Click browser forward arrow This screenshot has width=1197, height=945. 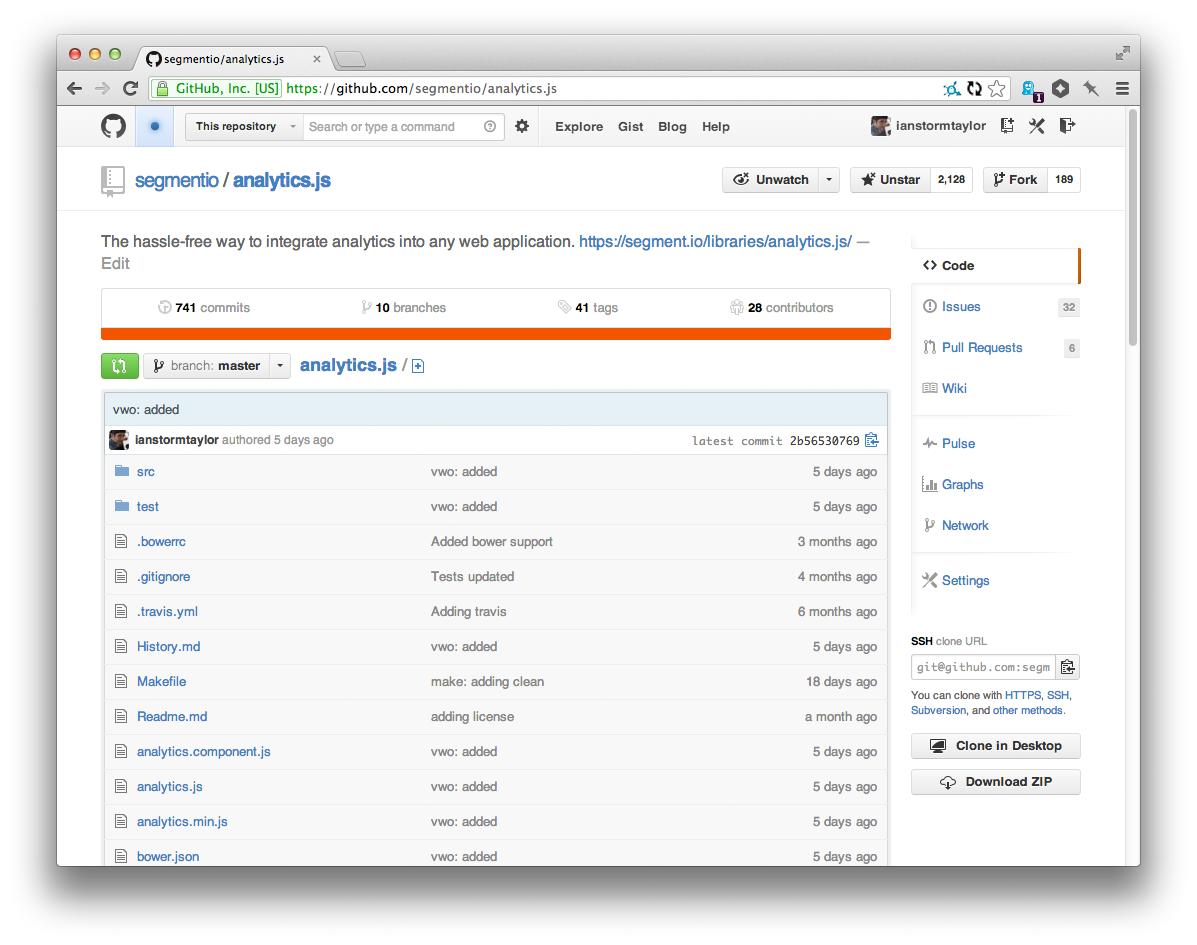102,89
